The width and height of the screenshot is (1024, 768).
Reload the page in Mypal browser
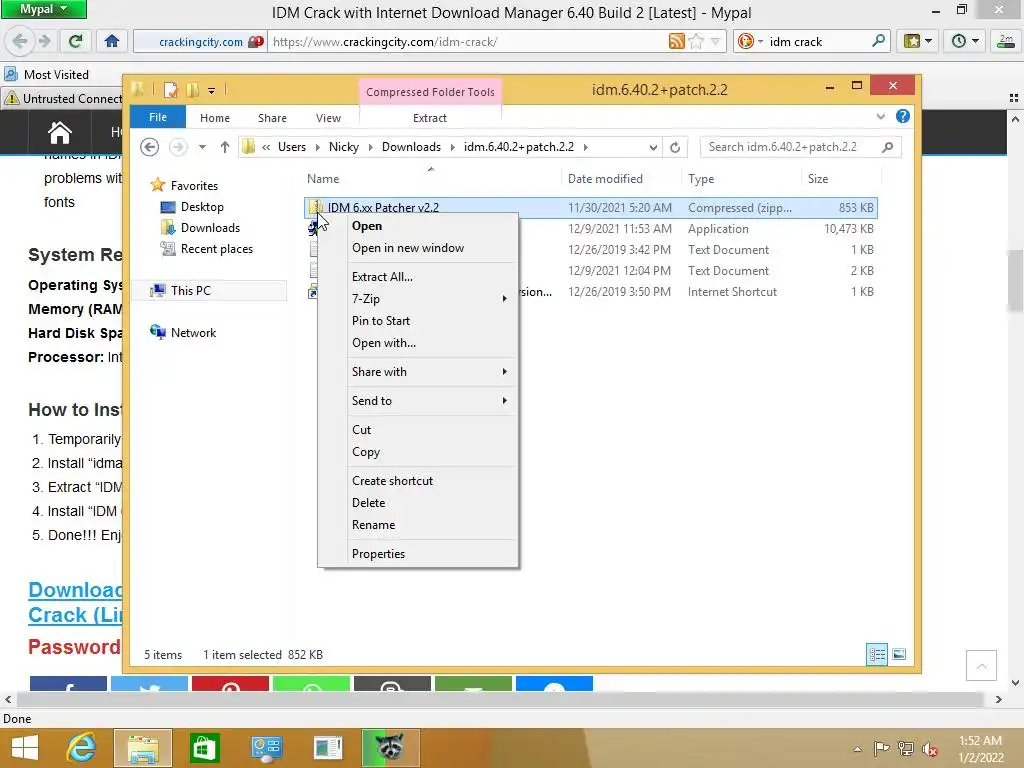(75, 41)
